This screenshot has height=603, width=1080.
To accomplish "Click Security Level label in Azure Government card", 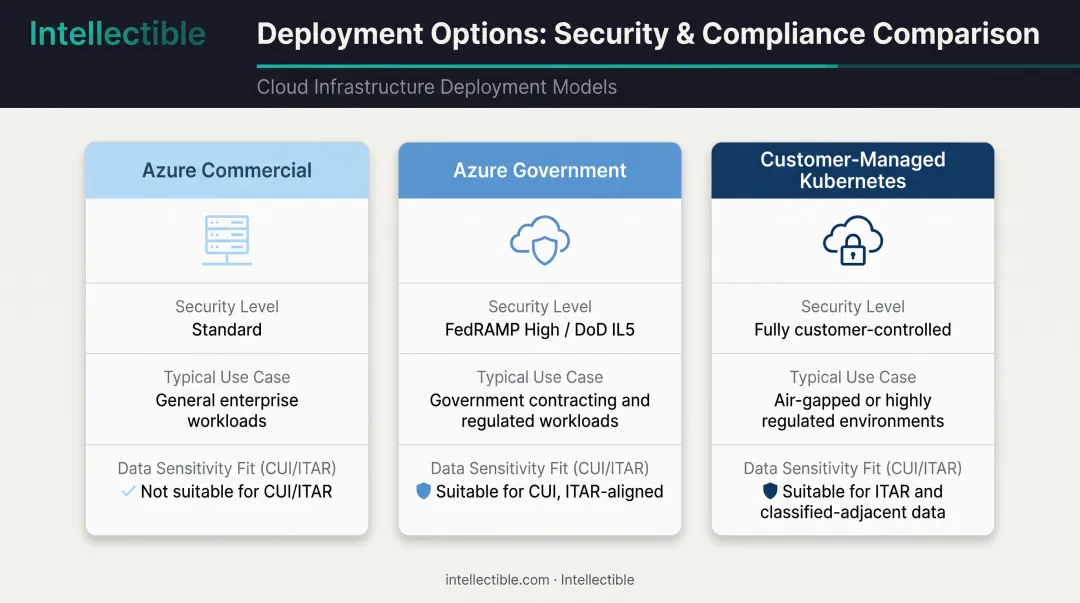I will click(x=540, y=307).
